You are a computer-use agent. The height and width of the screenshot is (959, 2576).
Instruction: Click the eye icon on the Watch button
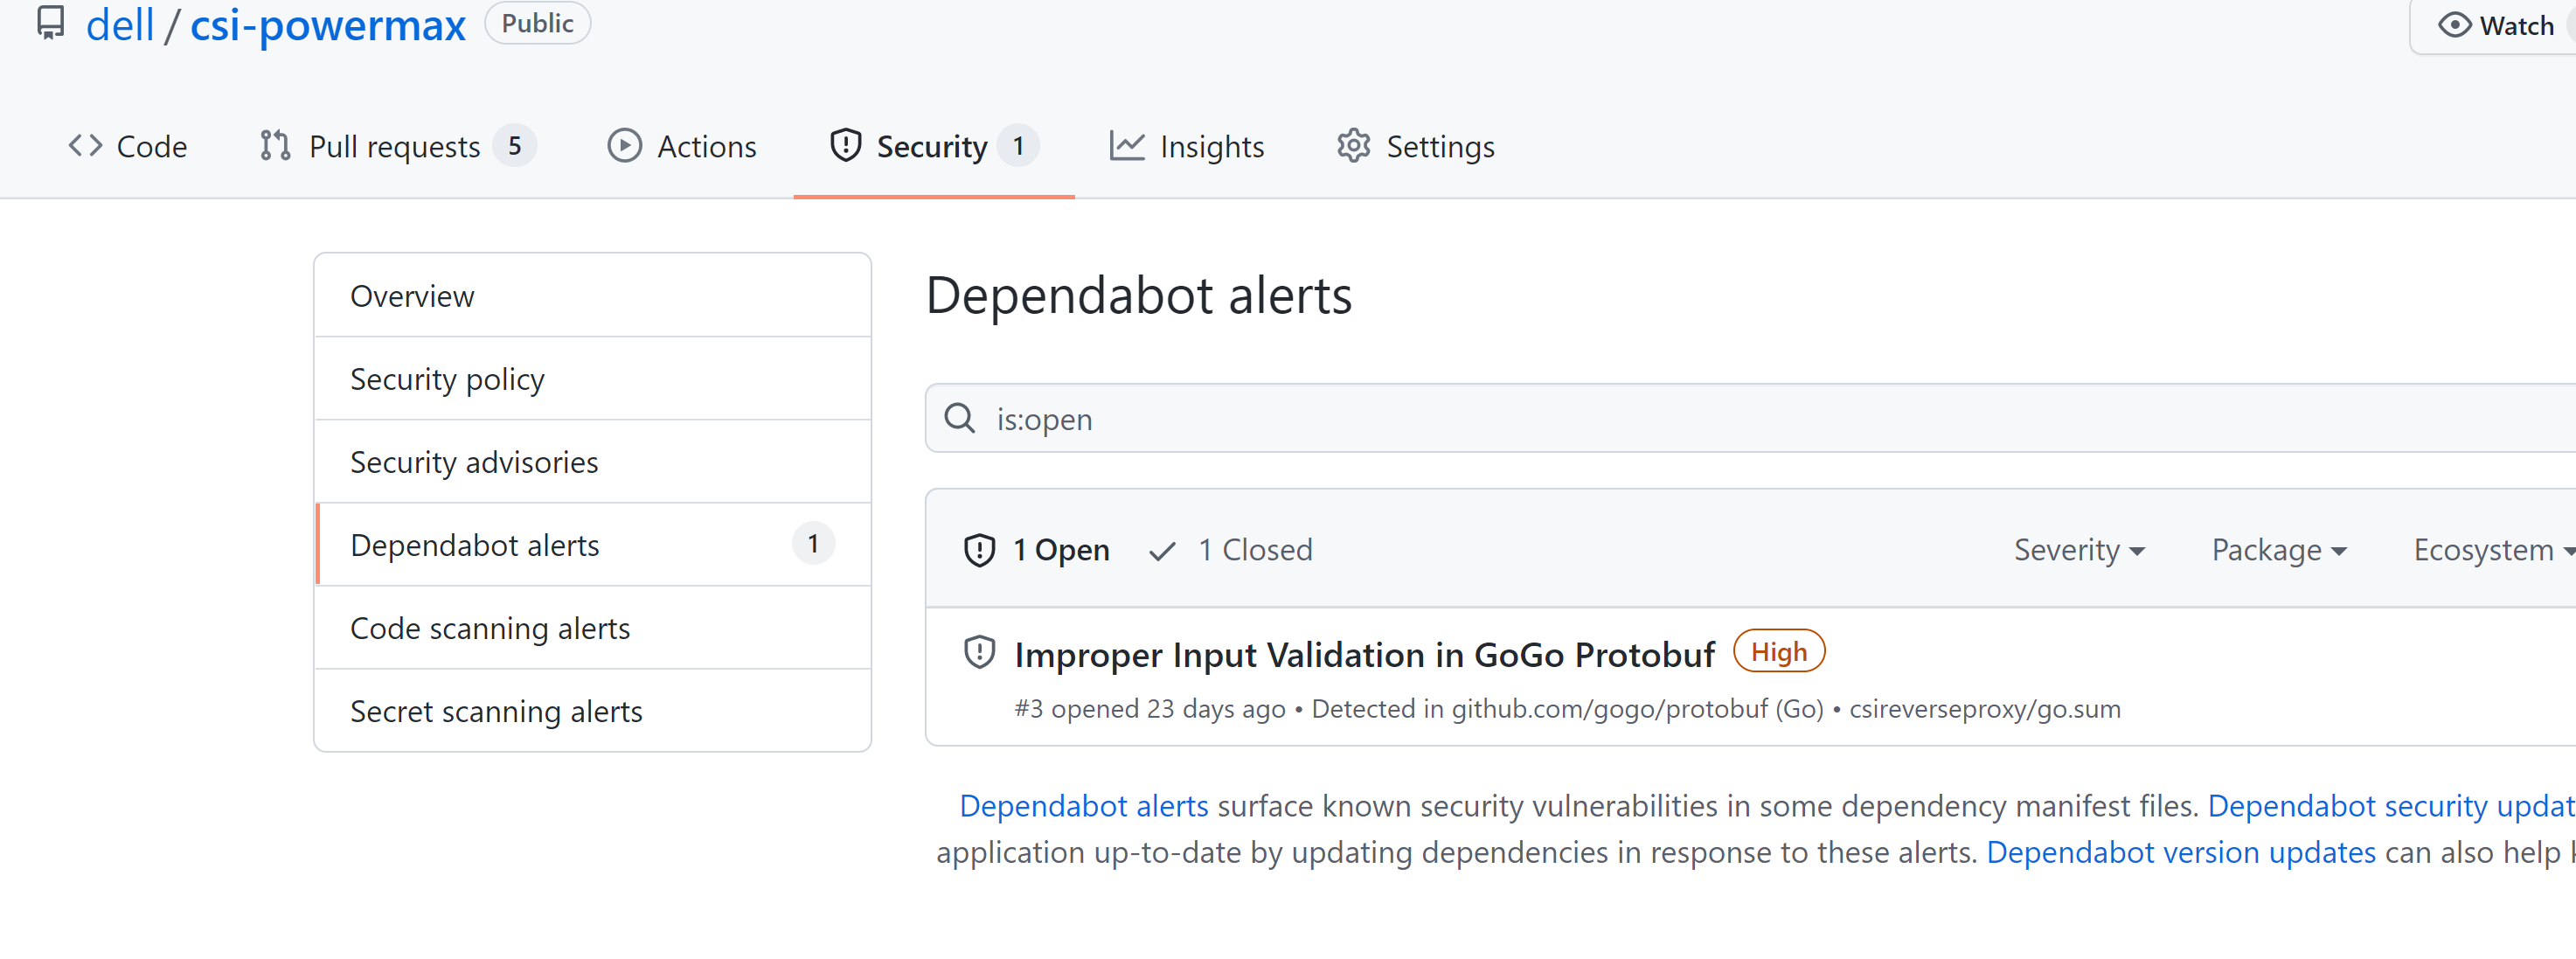(x=2455, y=25)
